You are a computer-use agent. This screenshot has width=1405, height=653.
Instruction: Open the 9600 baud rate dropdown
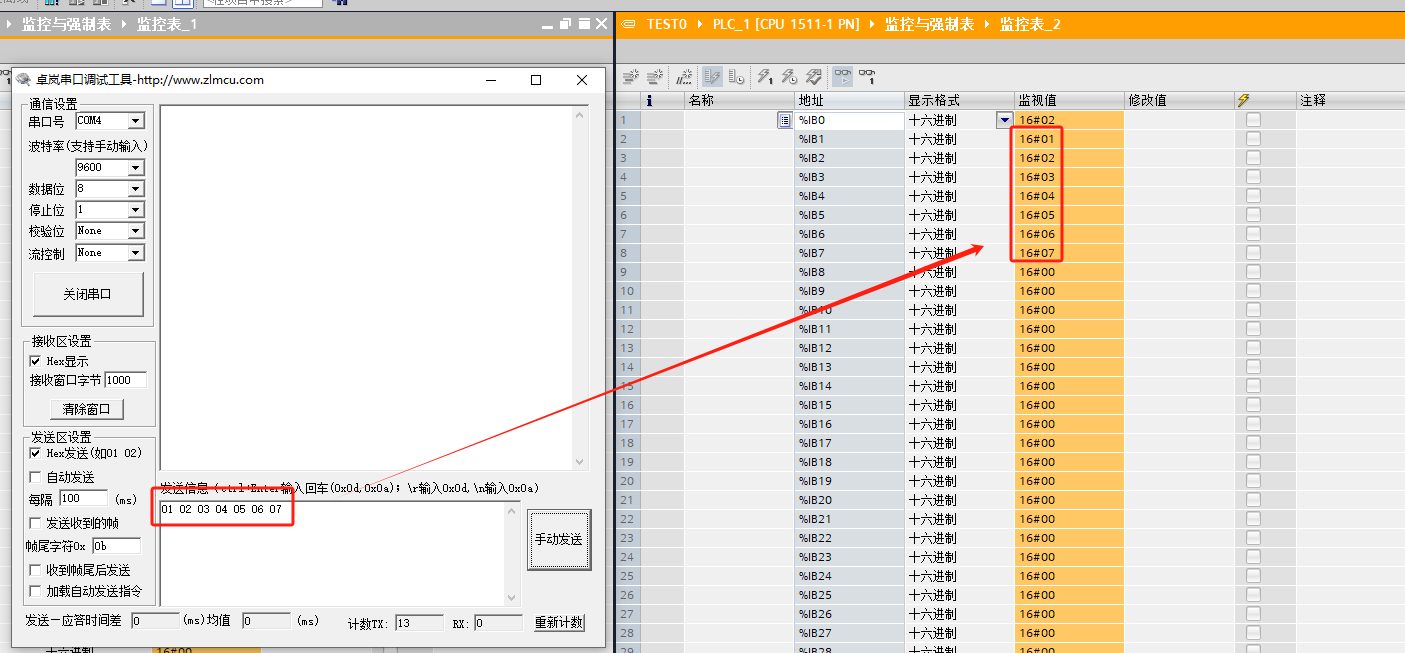pyautogui.click(x=136, y=168)
